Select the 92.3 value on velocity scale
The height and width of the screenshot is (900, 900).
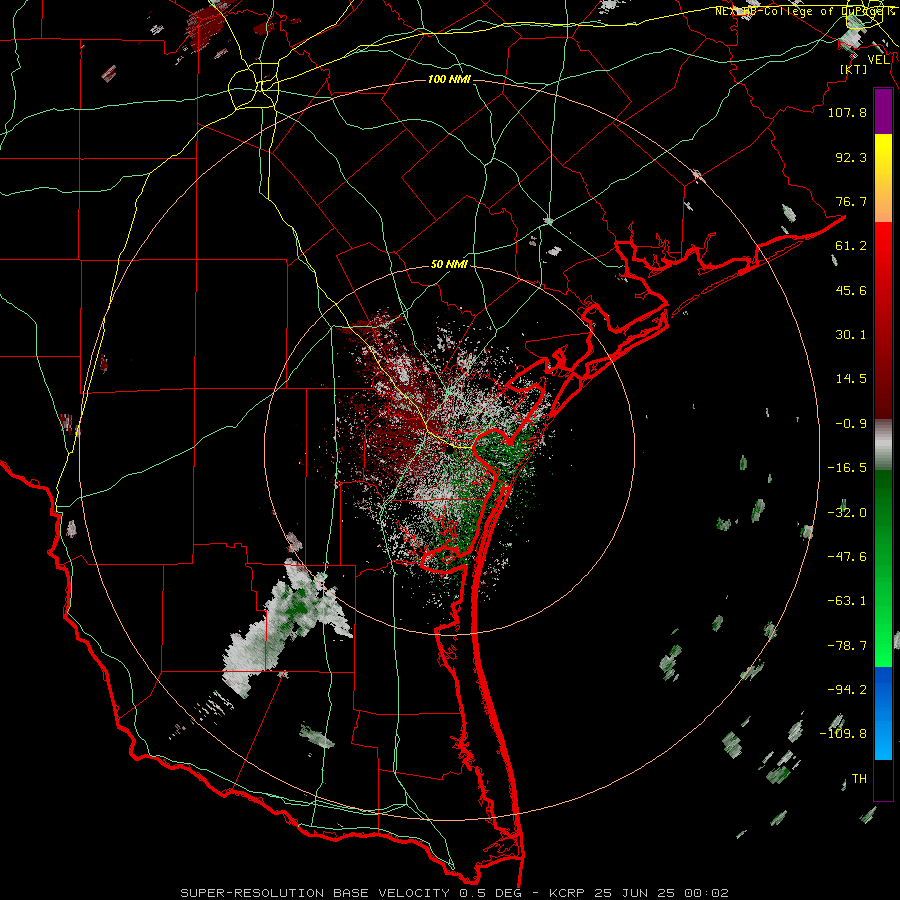[851, 157]
